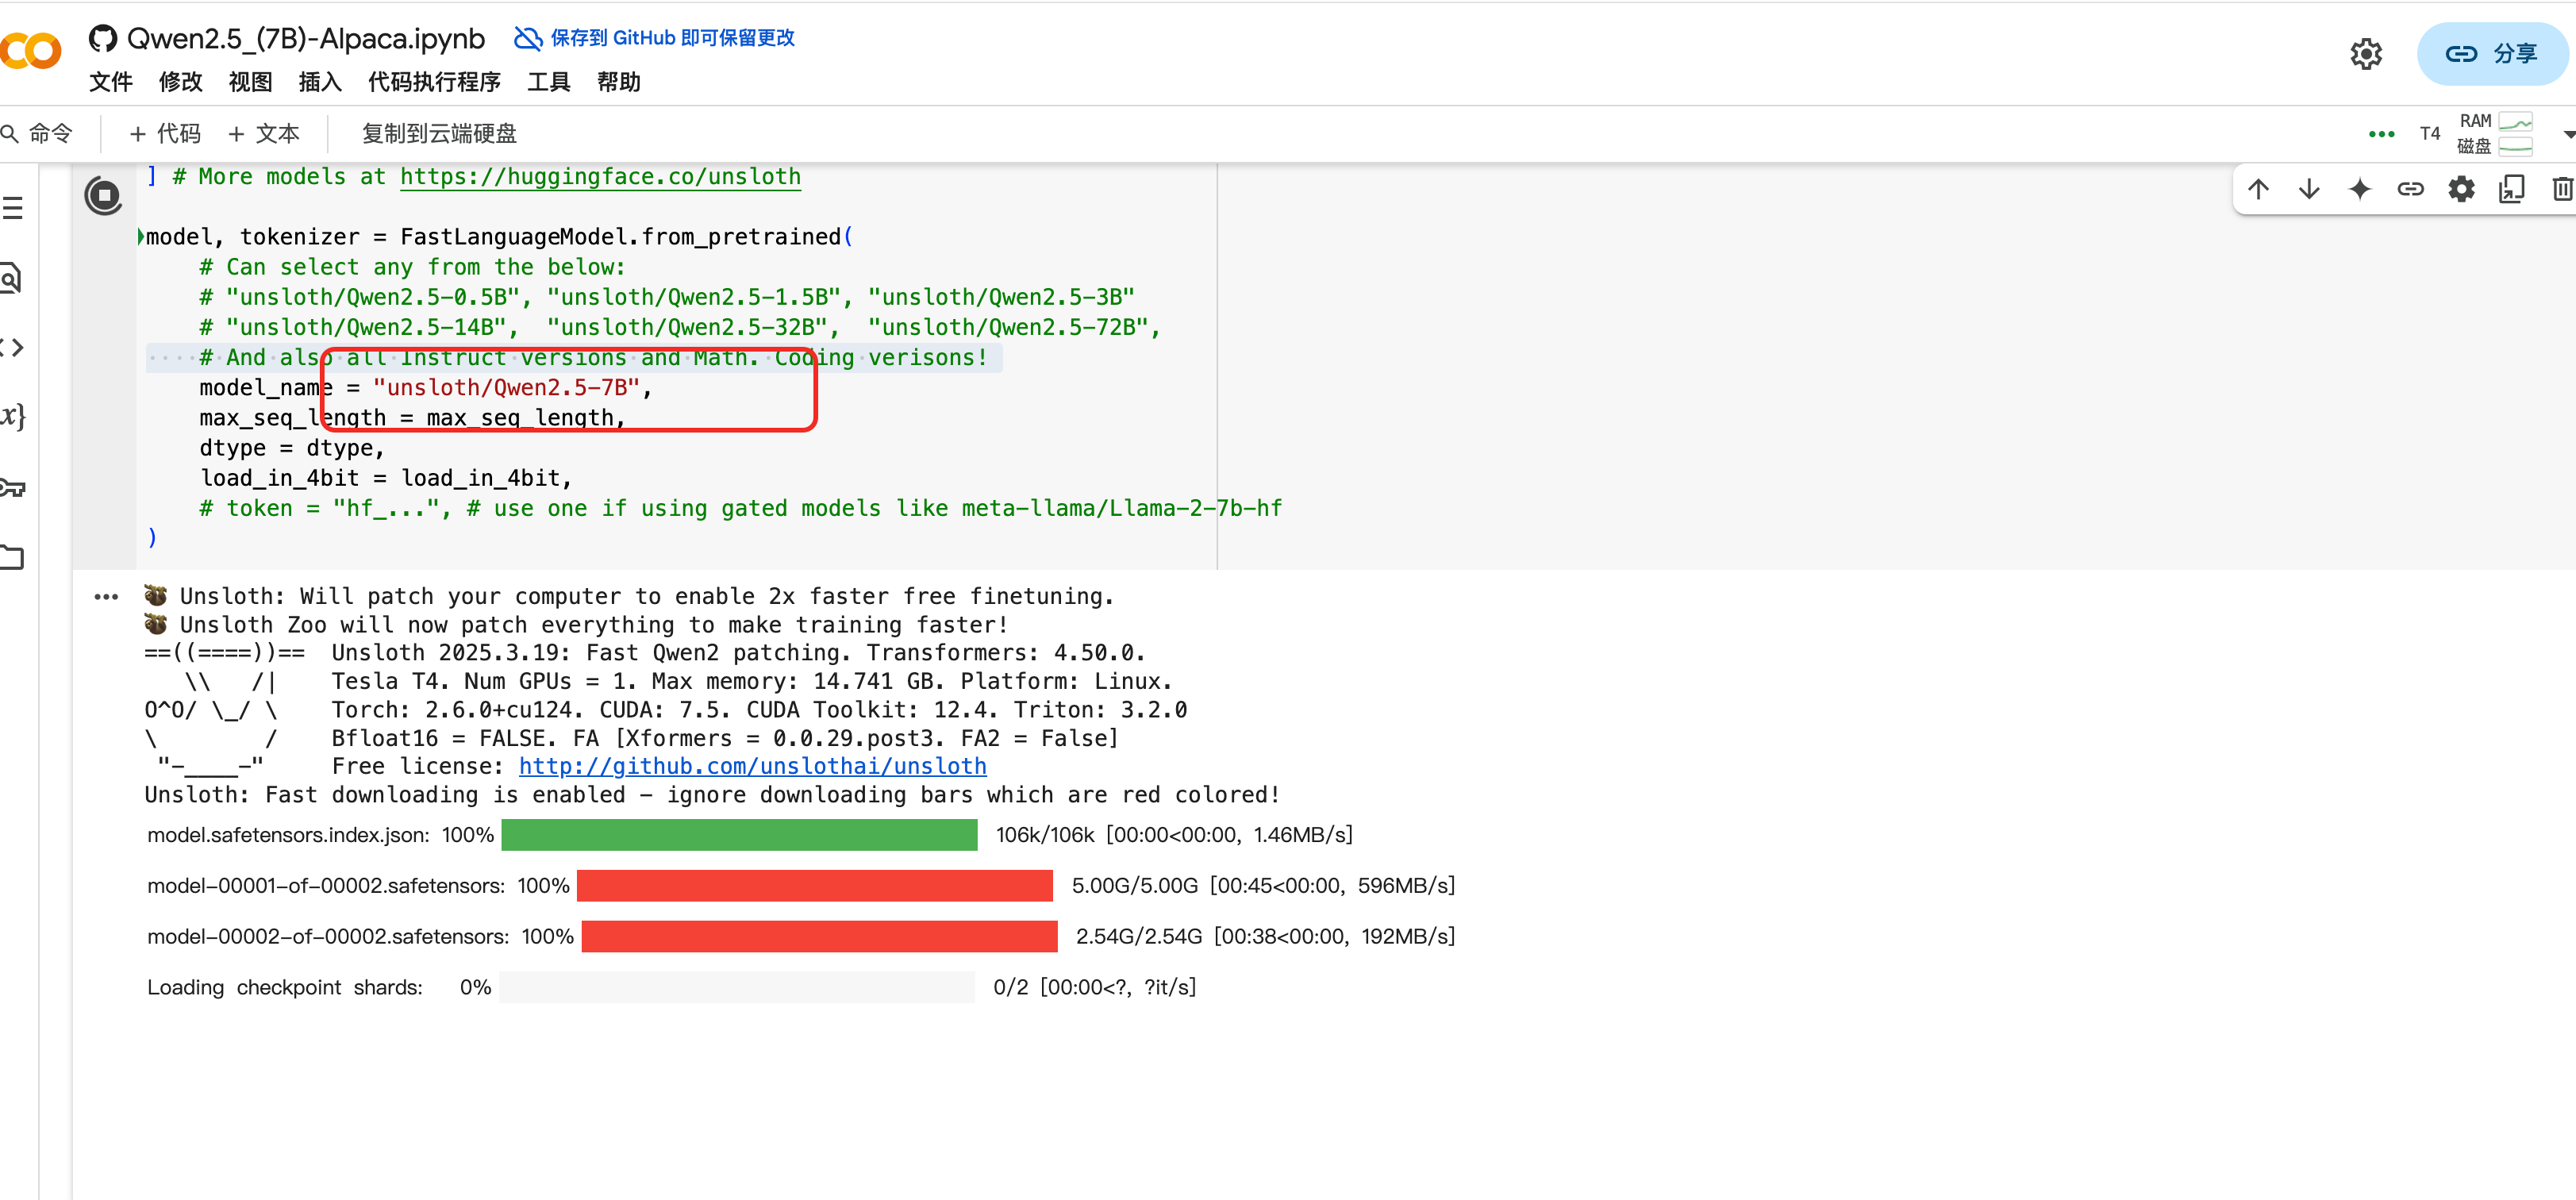The height and width of the screenshot is (1200, 2576).
Task: Click the # token = "hf_..." comment line
Action: coord(740,508)
